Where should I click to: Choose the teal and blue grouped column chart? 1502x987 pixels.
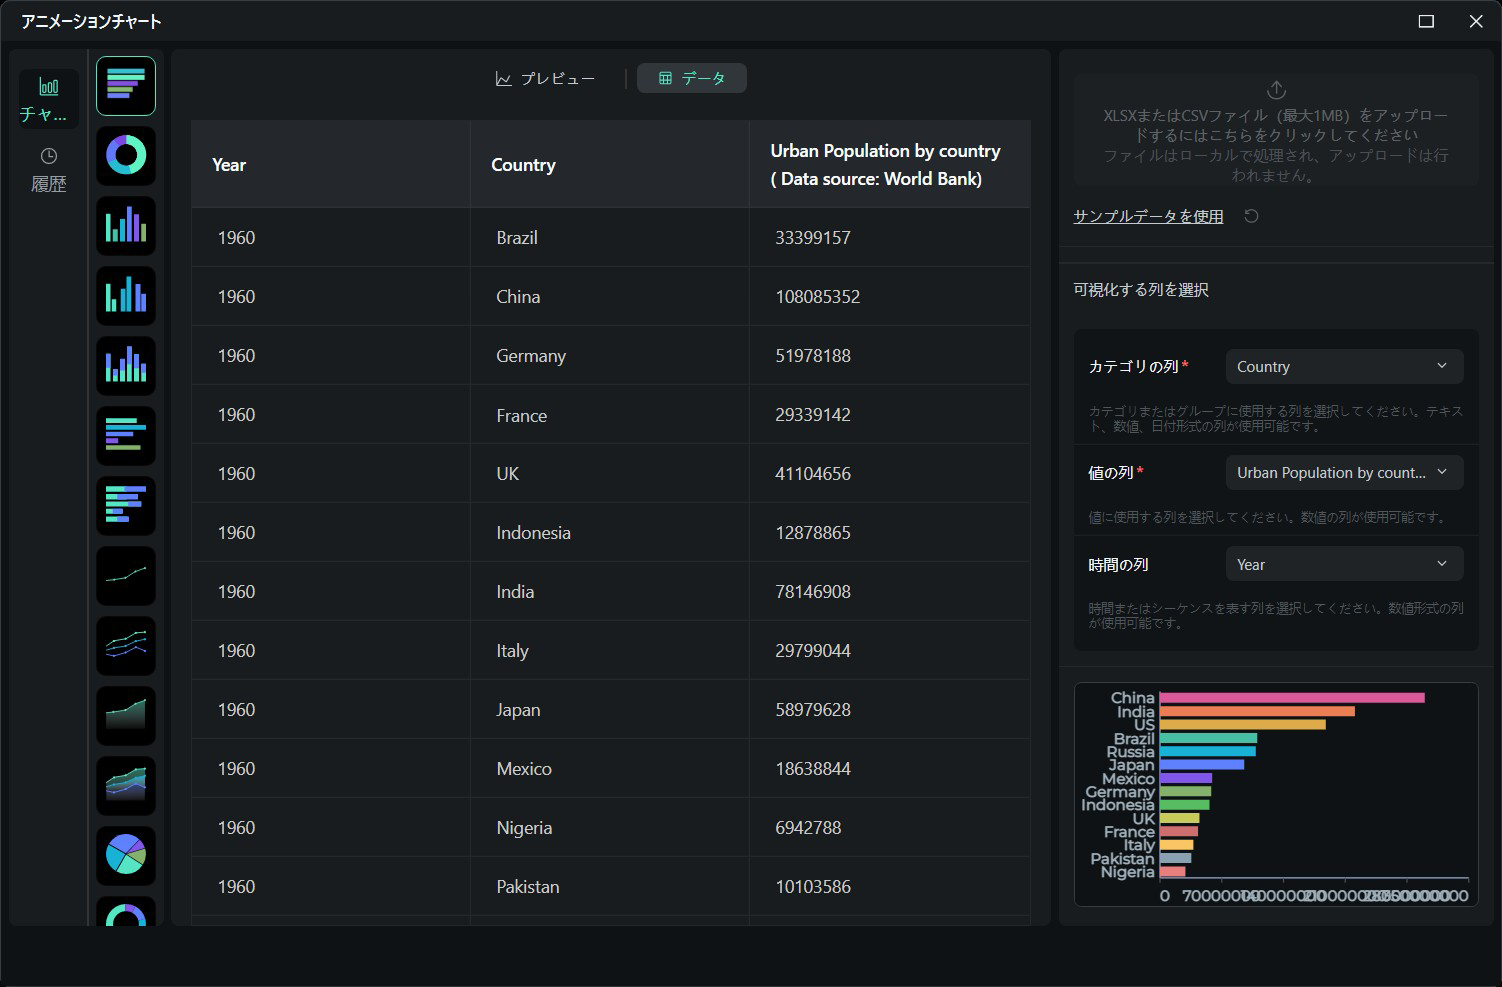pyautogui.click(x=126, y=296)
